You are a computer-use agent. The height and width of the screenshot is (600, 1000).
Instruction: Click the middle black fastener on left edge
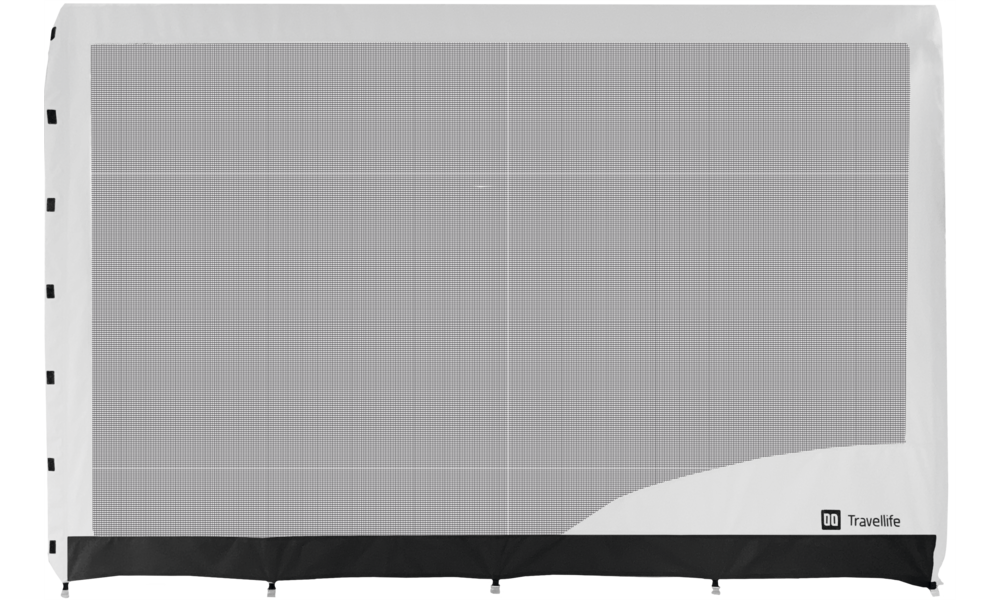[50, 290]
